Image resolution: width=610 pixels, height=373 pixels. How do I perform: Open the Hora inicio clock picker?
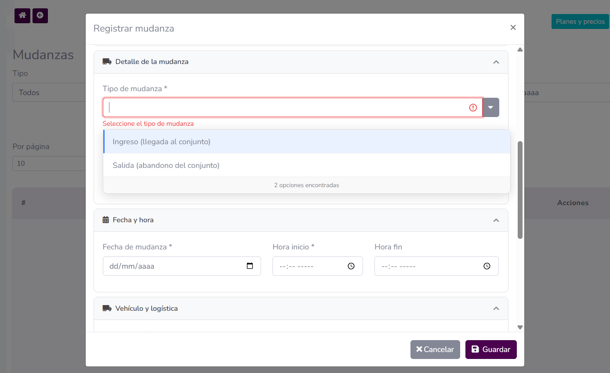351,266
